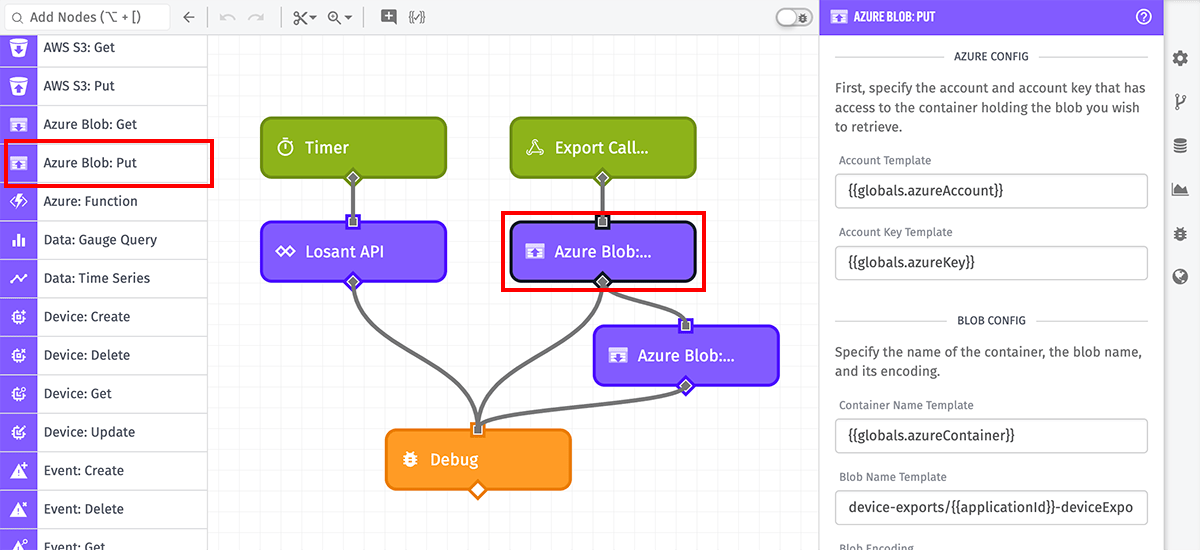Select AWS S3: Get palette node
The image size is (1200, 550).
coord(103,47)
